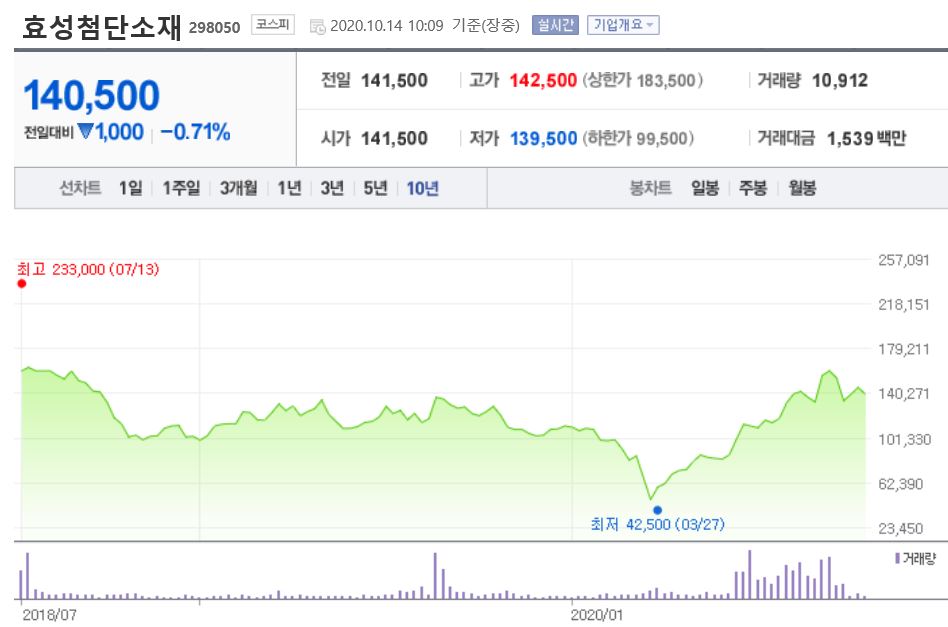
Task: Click the 코스피 market badge
Action: (x=273, y=25)
